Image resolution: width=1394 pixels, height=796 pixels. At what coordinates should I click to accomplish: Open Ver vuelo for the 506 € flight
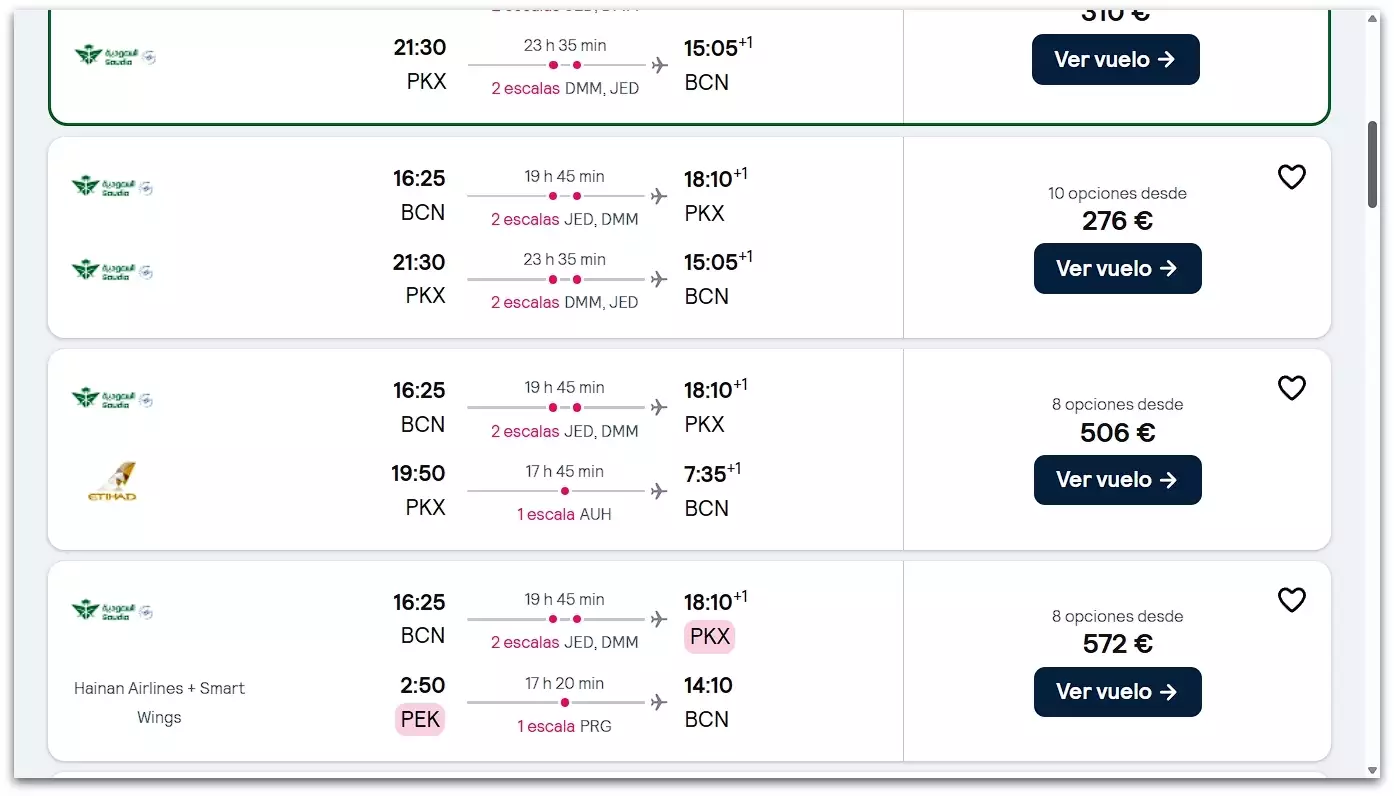[x=1117, y=480]
